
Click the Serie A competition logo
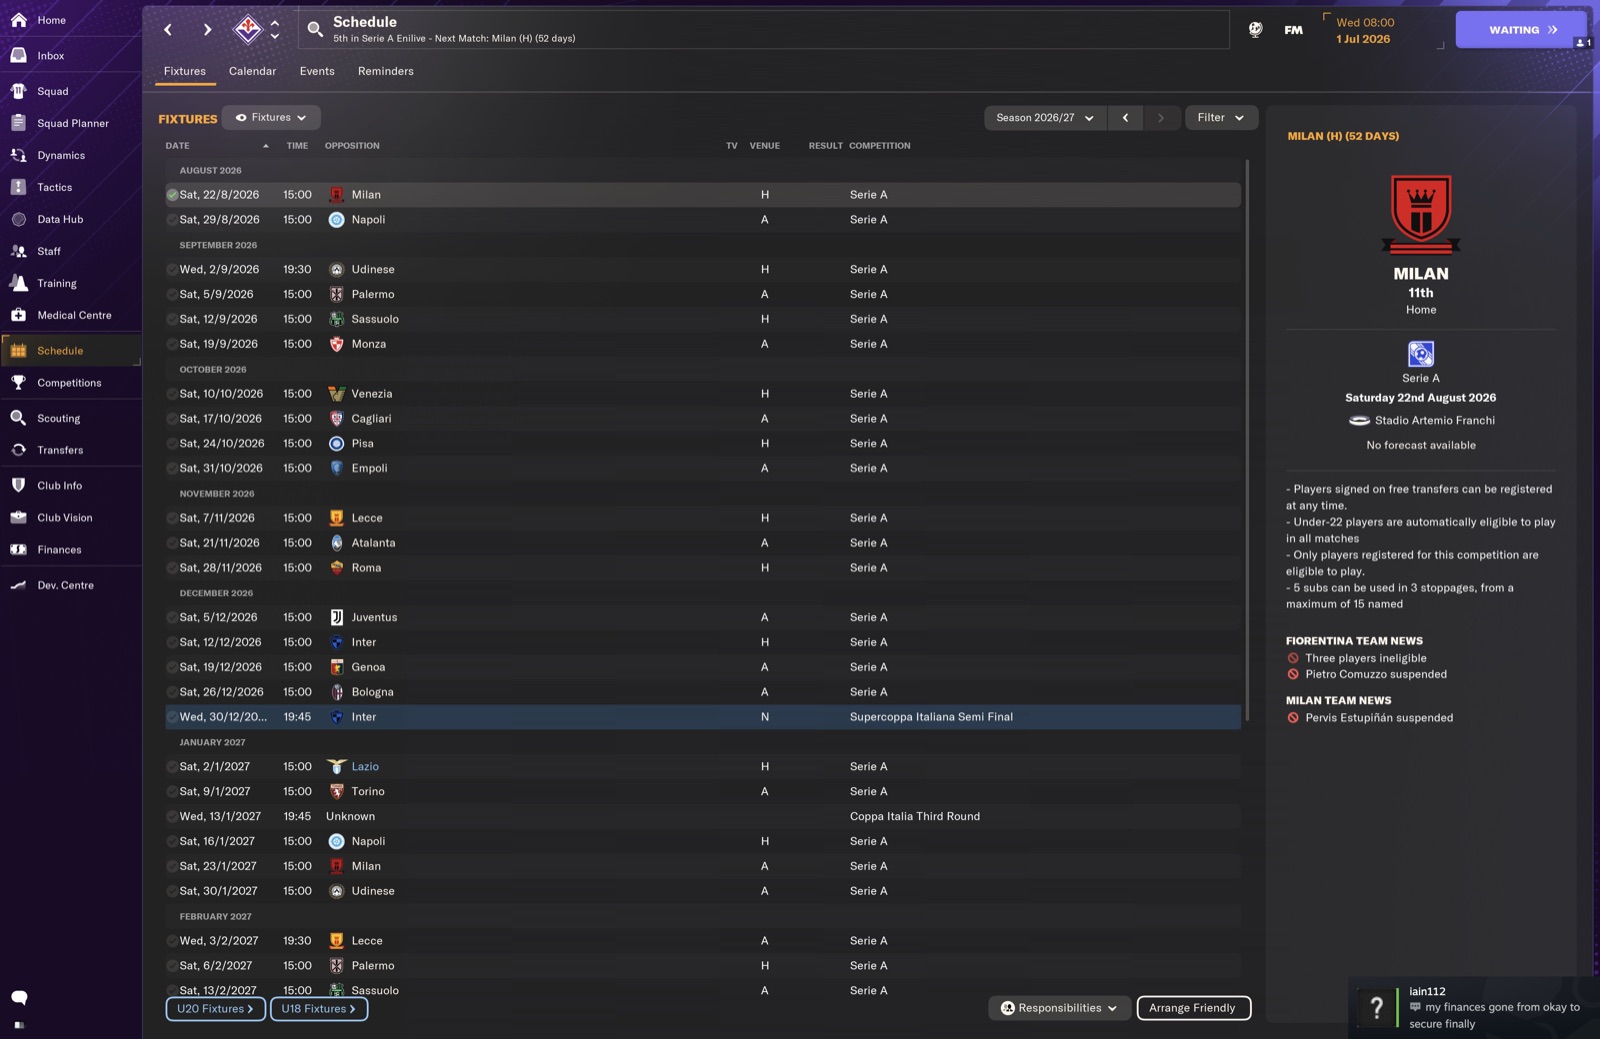pos(1421,354)
